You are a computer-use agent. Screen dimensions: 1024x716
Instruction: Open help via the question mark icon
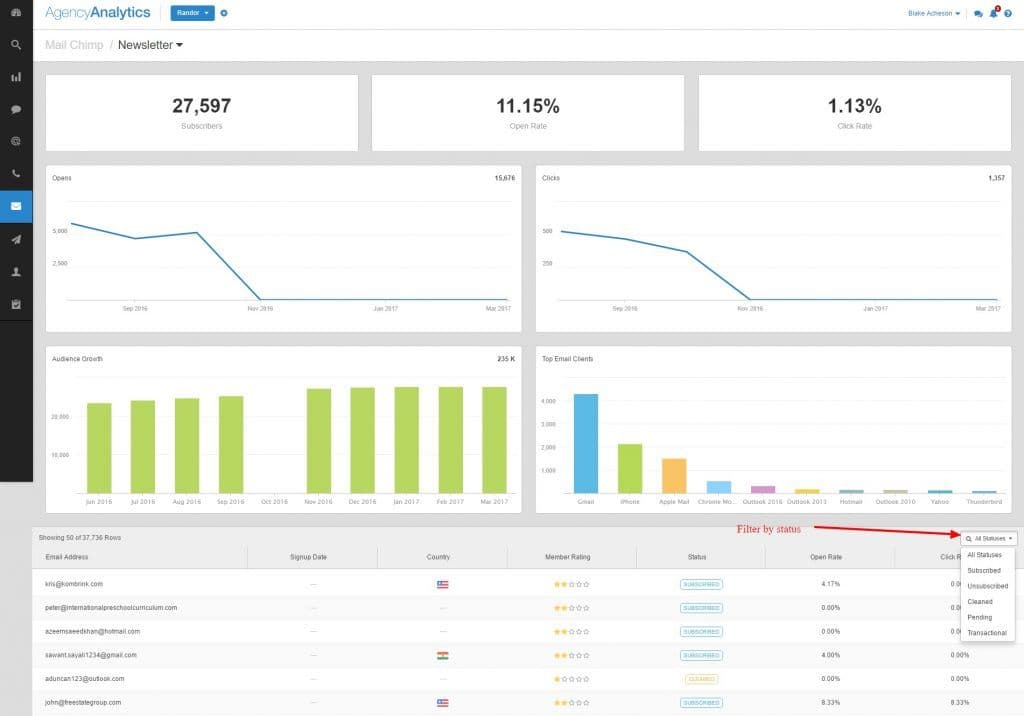point(1008,14)
